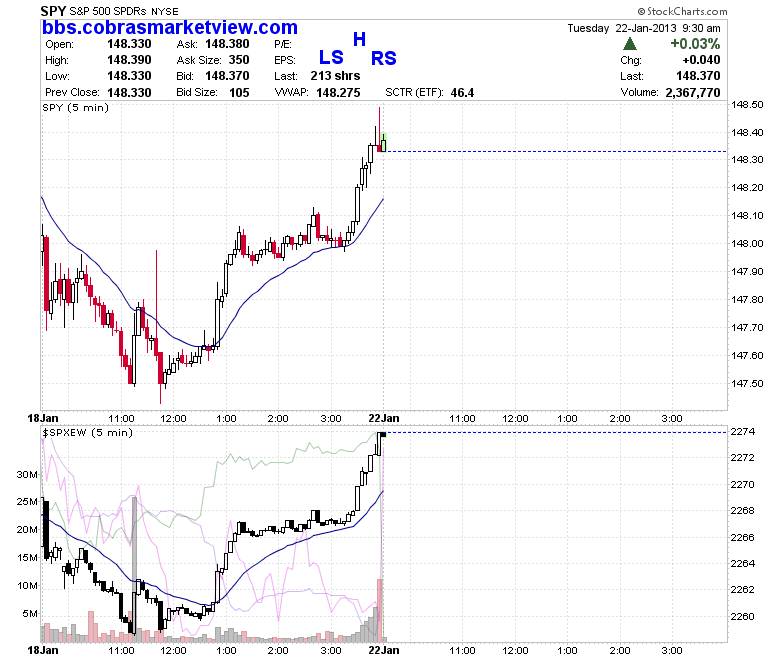Click the 'SPY (5 min)' chart label
780x659 pixels.
pyautogui.click(x=76, y=107)
